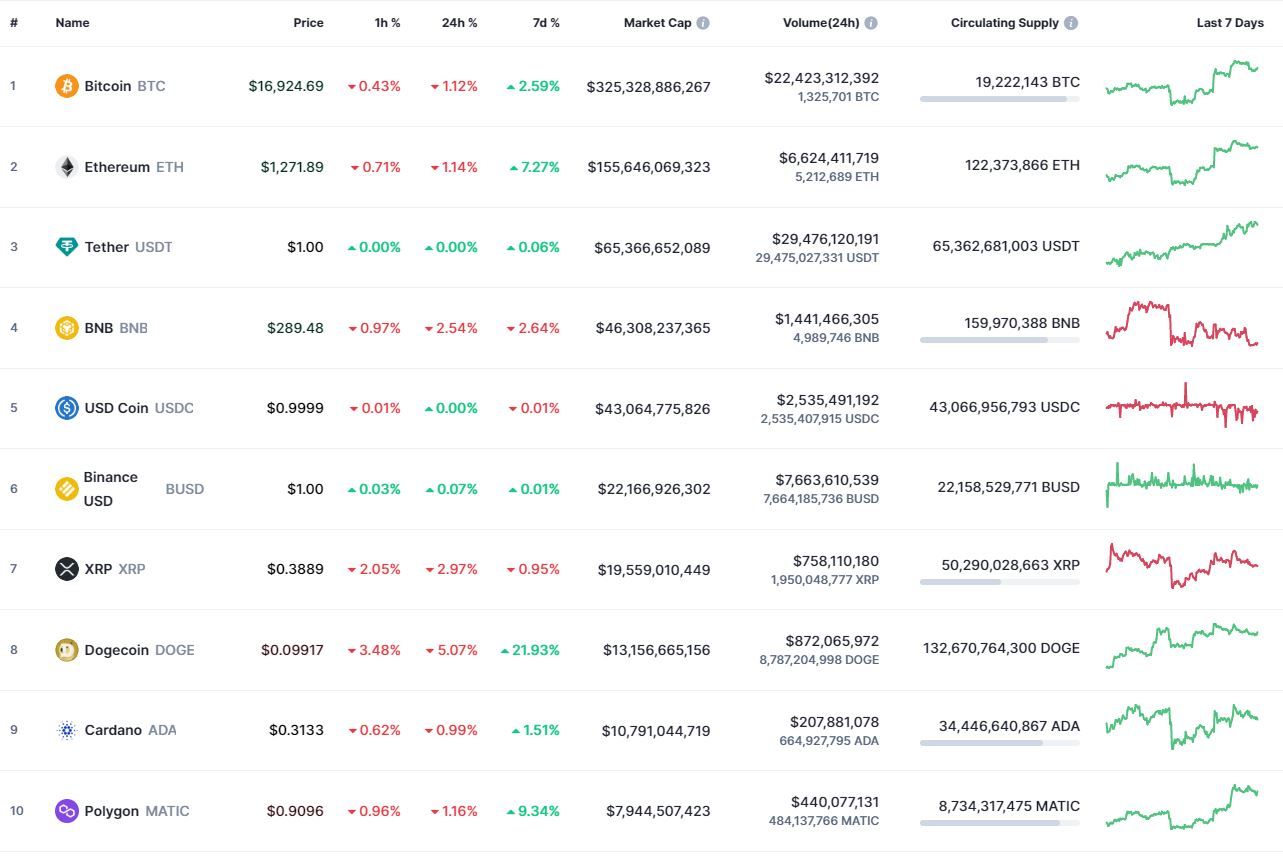The height and width of the screenshot is (860, 1283).
Task: Click the Dogecoin logo icon
Action: pos(67,650)
